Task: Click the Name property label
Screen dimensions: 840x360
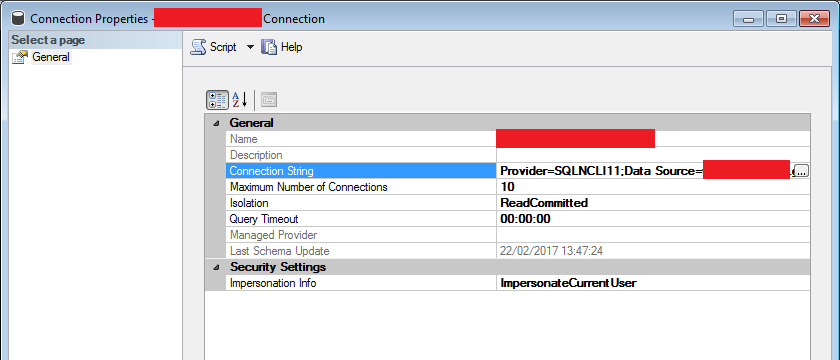Action: point(244,139)
